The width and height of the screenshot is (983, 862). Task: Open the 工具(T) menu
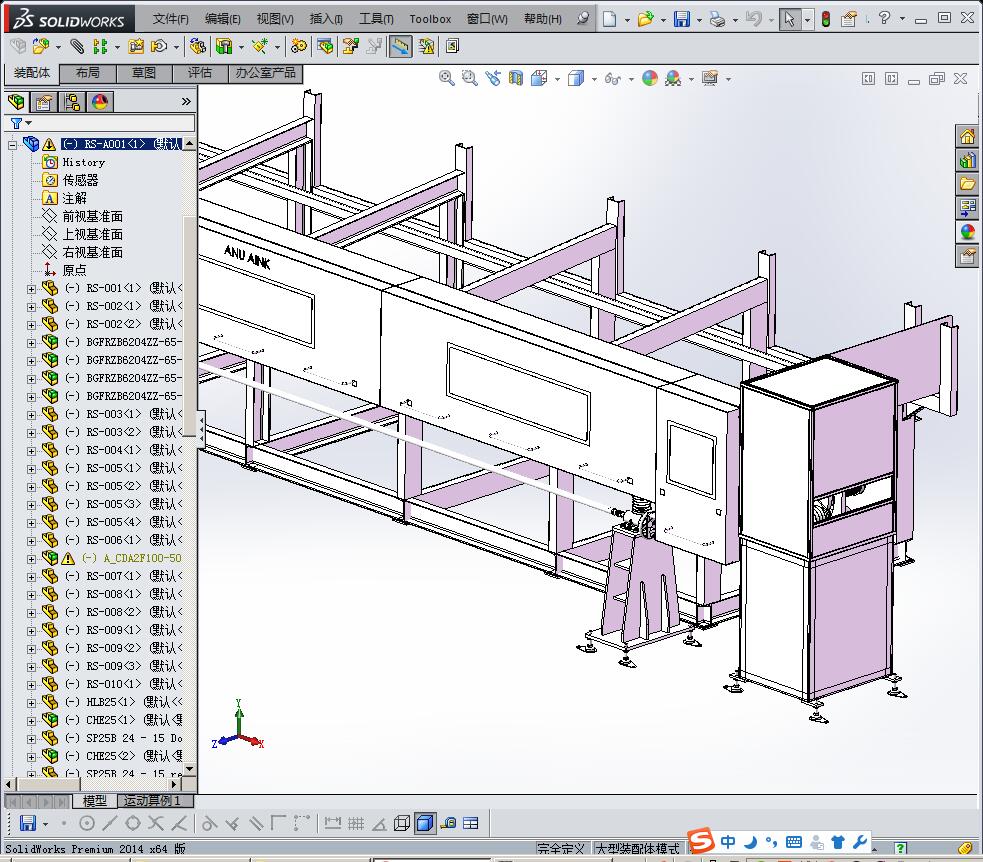coord(376,19)
